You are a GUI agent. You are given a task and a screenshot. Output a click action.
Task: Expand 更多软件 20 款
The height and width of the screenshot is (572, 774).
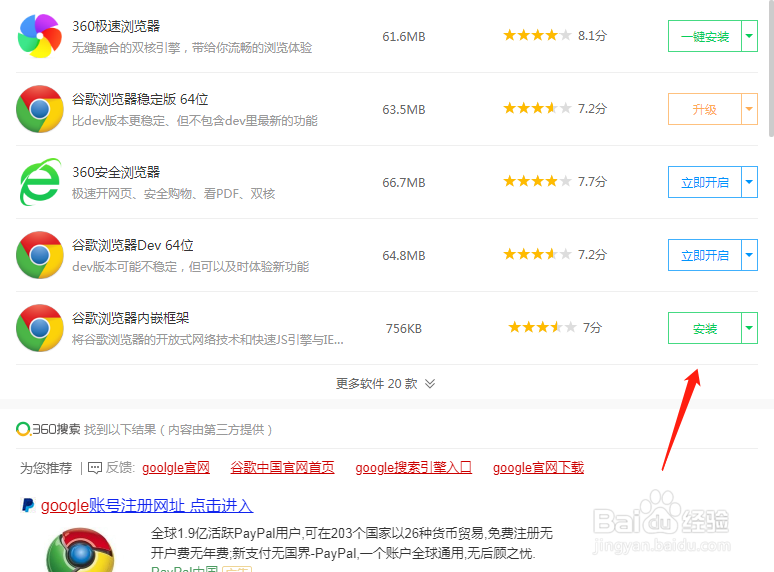[386, 383]
